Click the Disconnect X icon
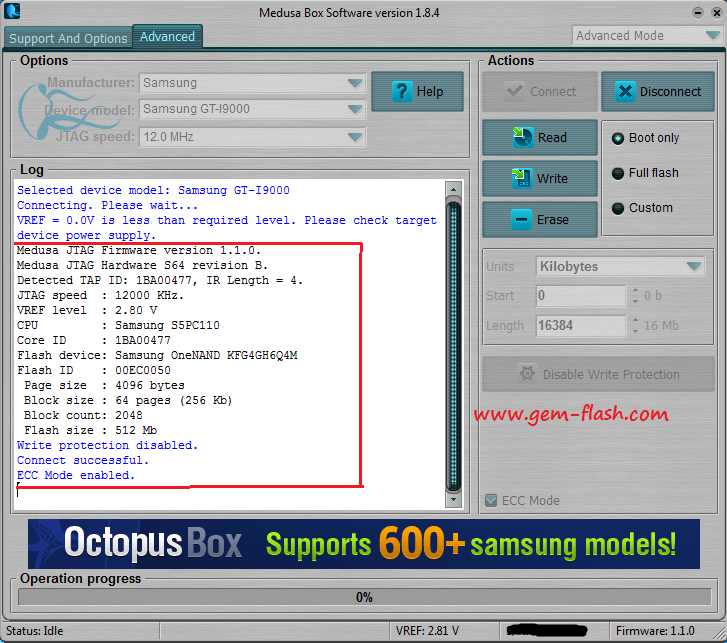This screenshot has width=727, height=643. click(625, 91)
